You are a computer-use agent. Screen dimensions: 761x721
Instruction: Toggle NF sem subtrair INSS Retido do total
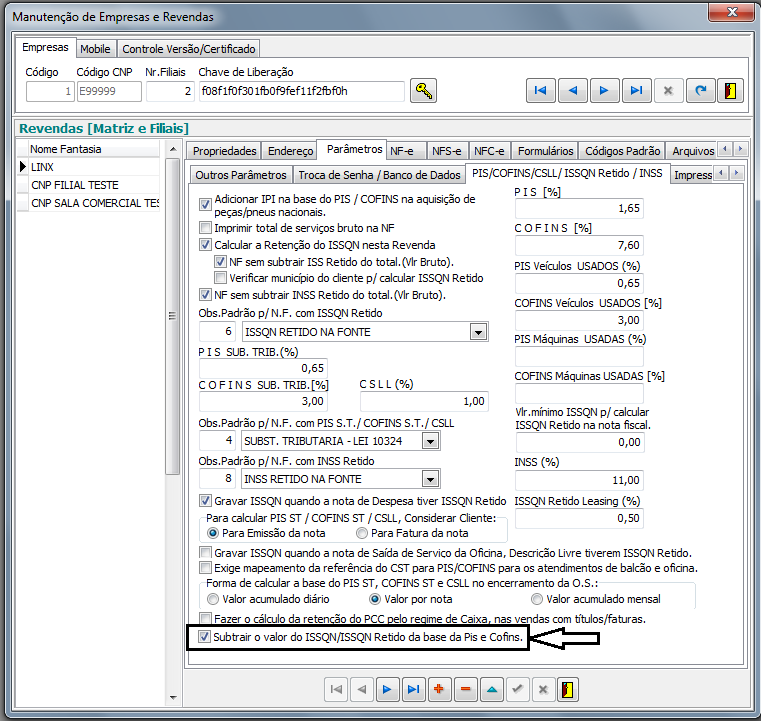[205, 295]
